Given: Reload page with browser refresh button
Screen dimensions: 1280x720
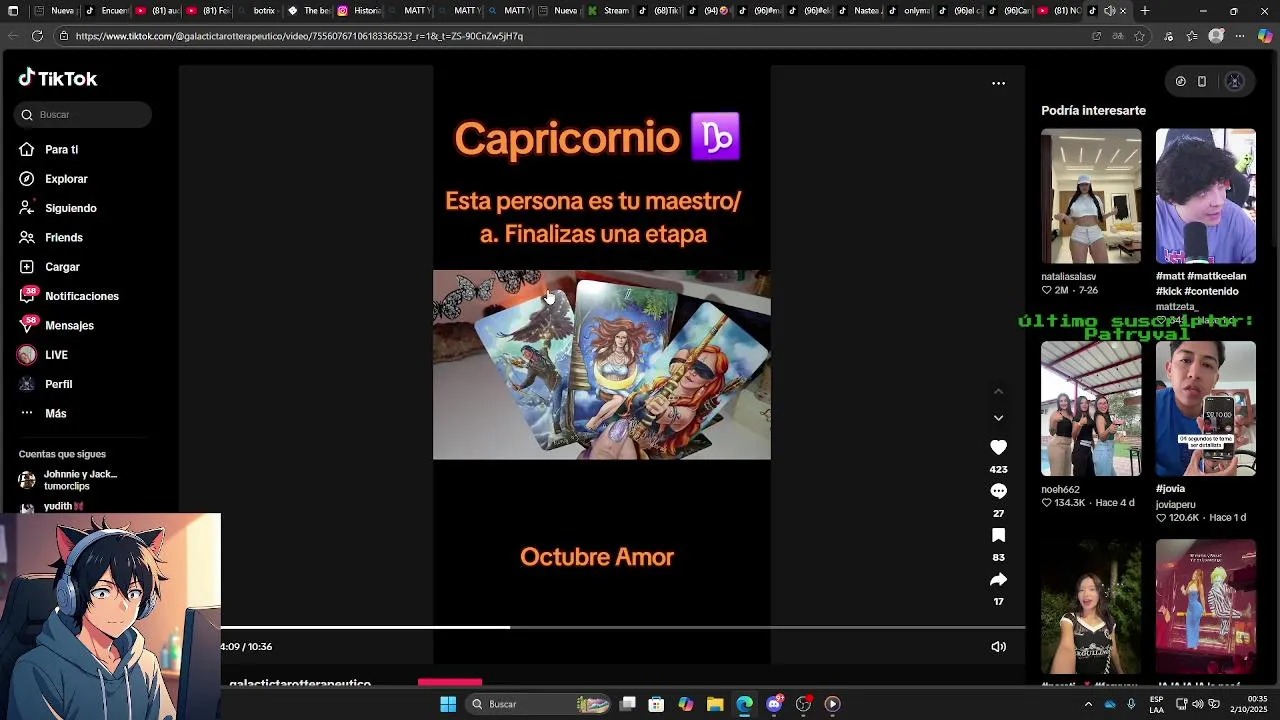Looking at the screenshot, I should point(37,36).
